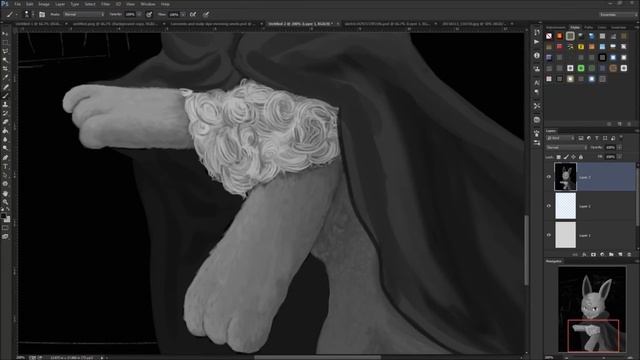
Task: Hide the bottom gray layer
Action: pyautogui.click(x=549, y=235)
